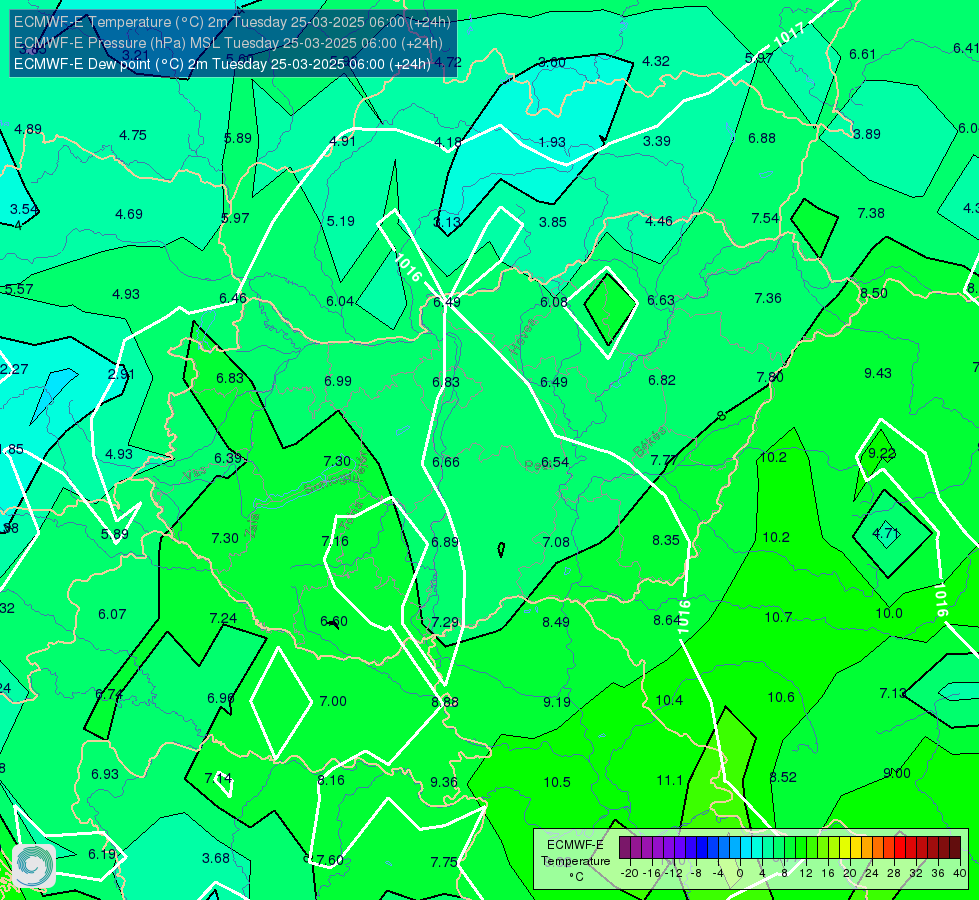Click the dark purple -20 legend swatch
The width and height of the screenshot is (979, 900).
coord(624,848)
